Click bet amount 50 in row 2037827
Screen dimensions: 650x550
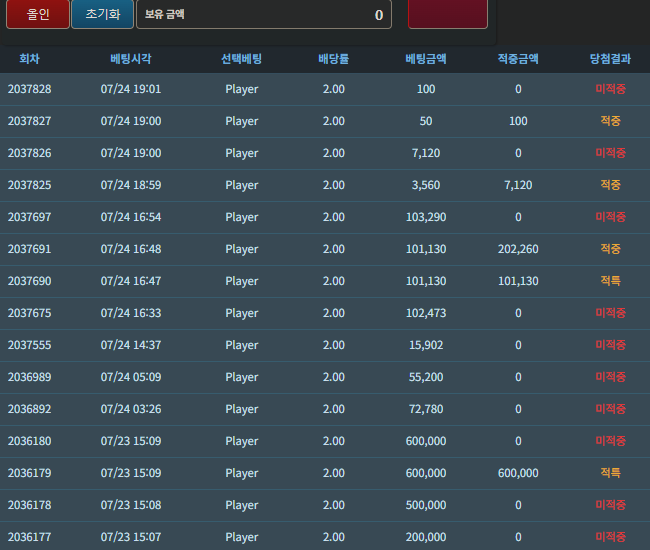coord(426,121)
